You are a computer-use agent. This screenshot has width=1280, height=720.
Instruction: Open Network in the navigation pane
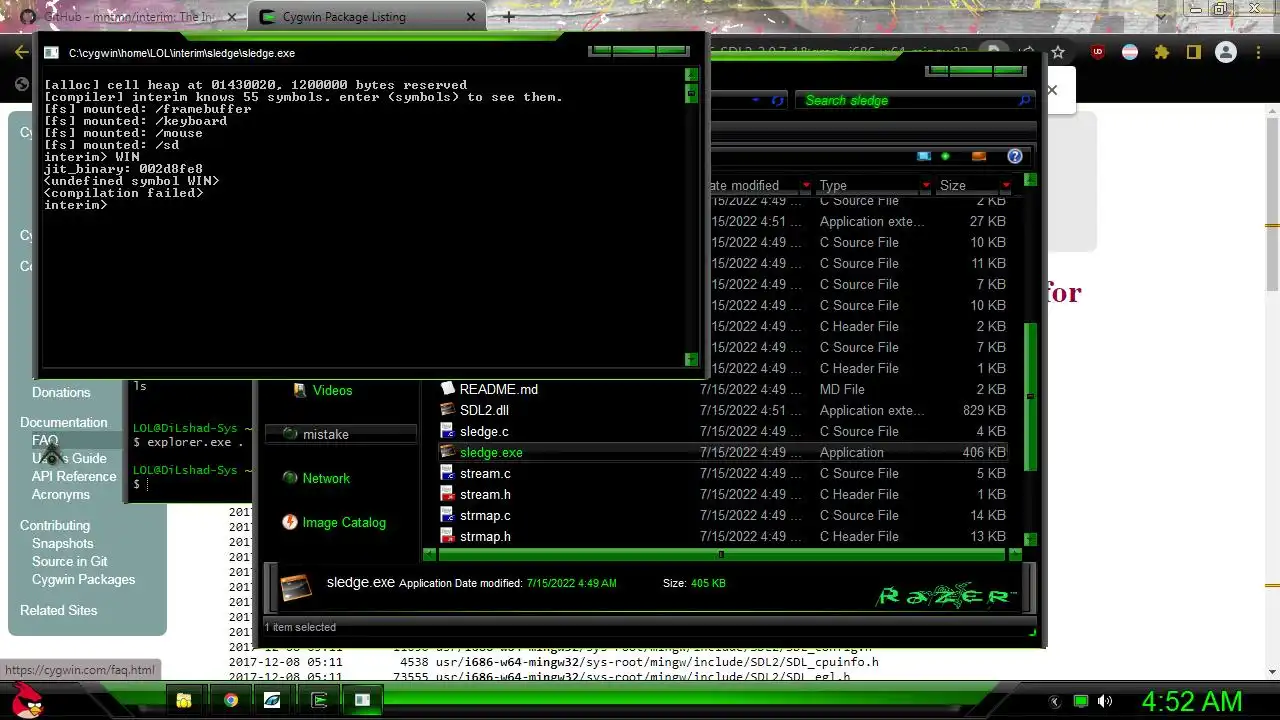tap(326, 478)
